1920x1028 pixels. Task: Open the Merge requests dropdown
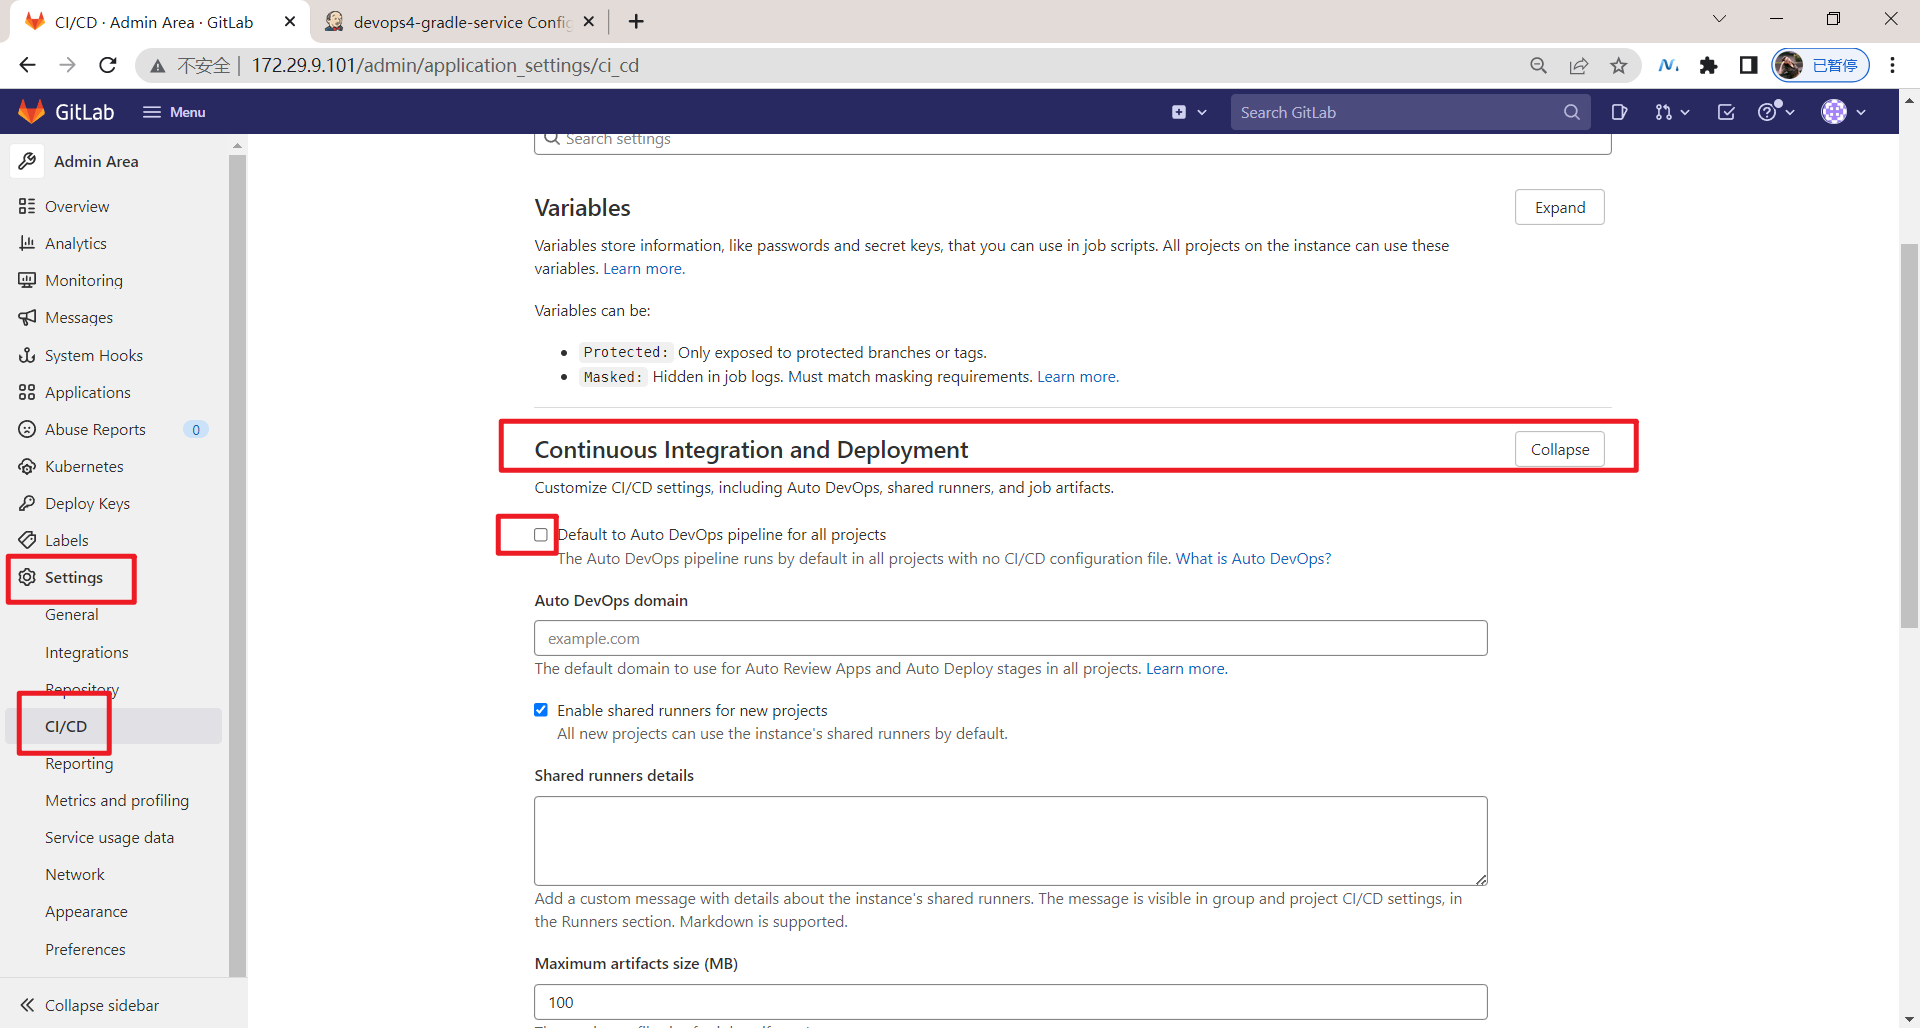point(1671,112)
